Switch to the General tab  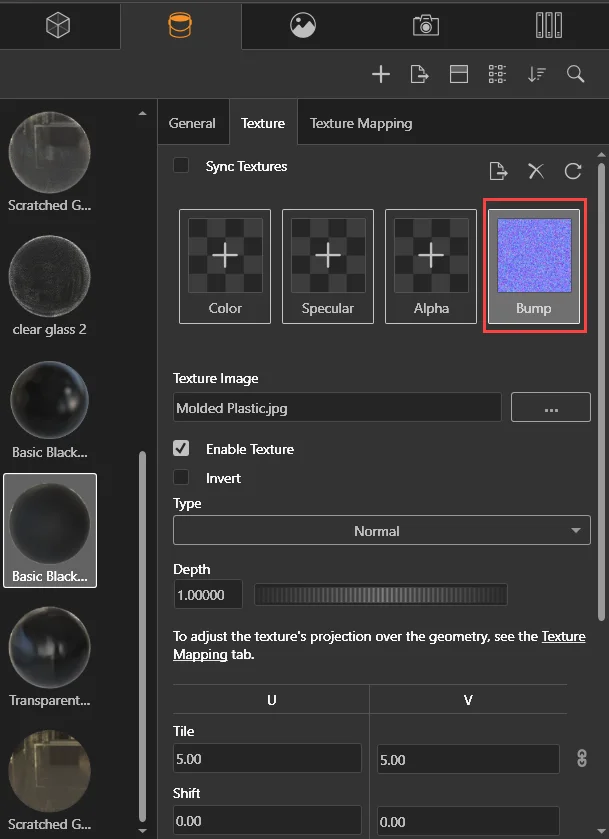[192, 123]
